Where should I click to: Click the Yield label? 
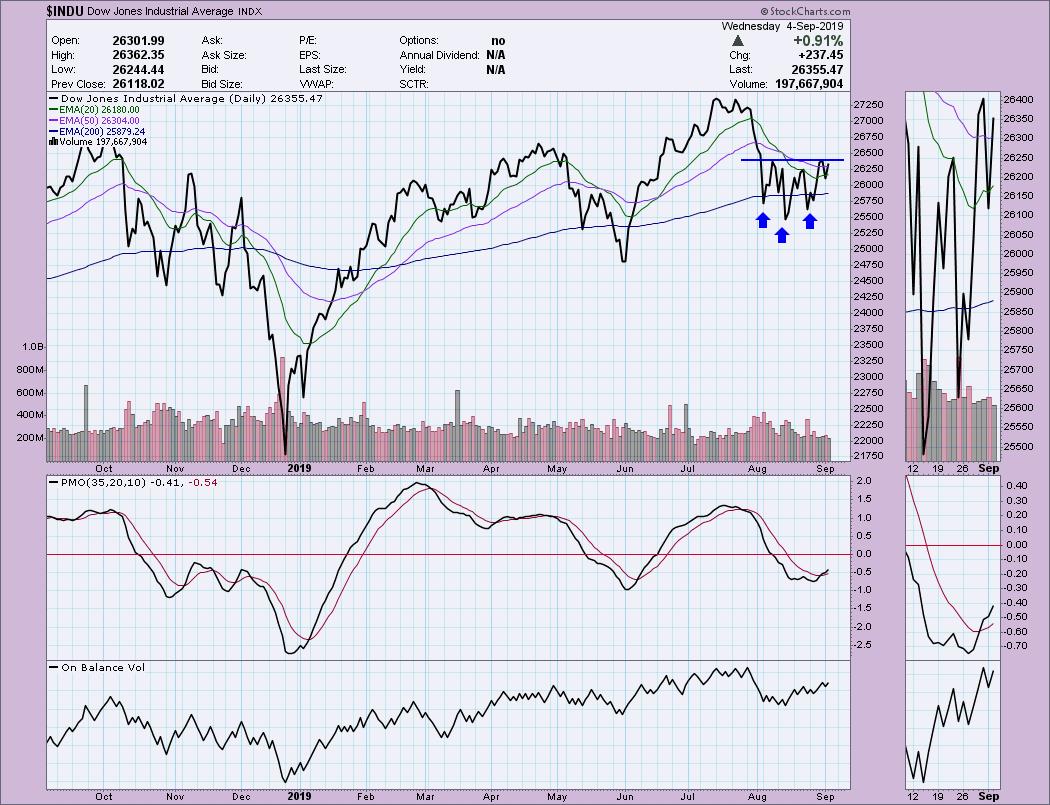(x=414, y=70)
